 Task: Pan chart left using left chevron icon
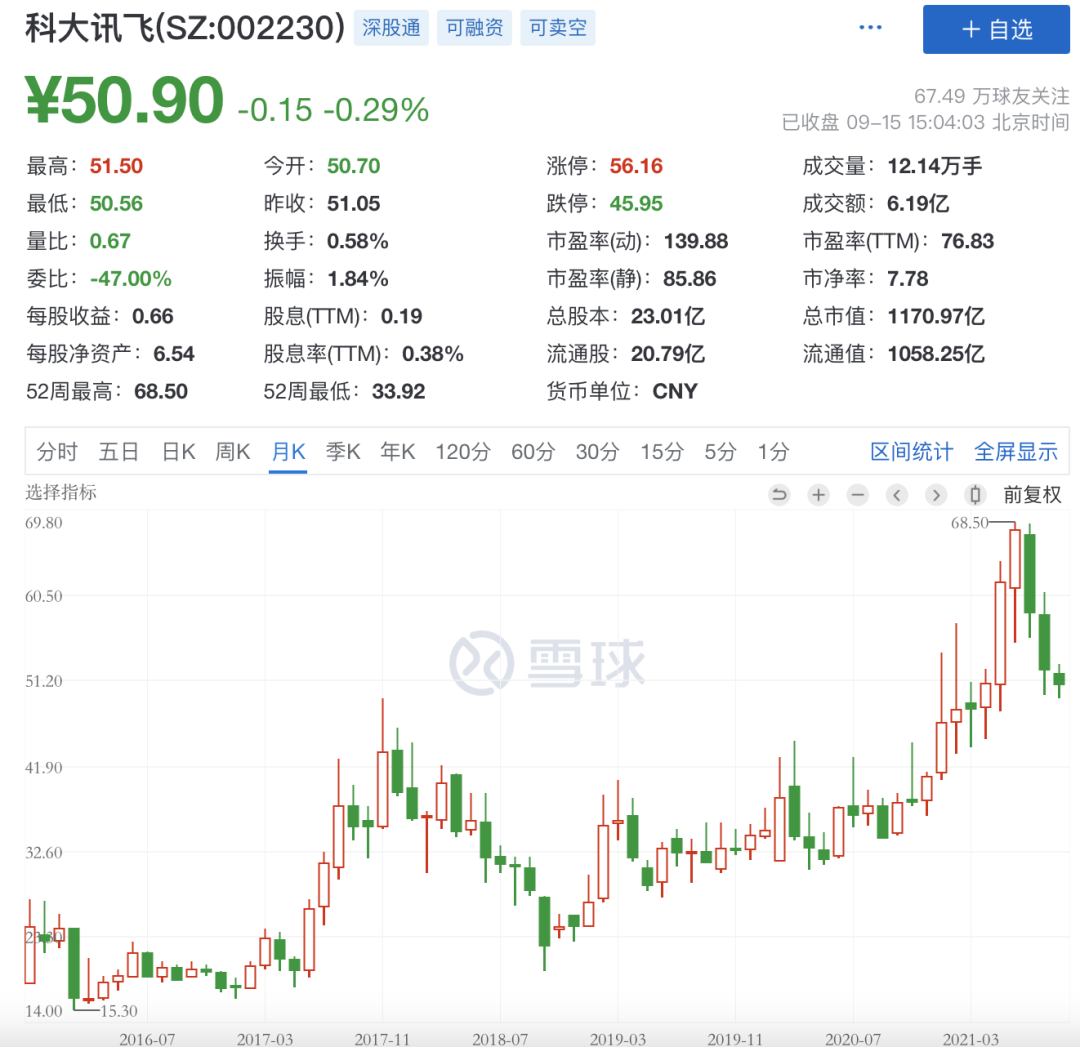coord(897,494)
